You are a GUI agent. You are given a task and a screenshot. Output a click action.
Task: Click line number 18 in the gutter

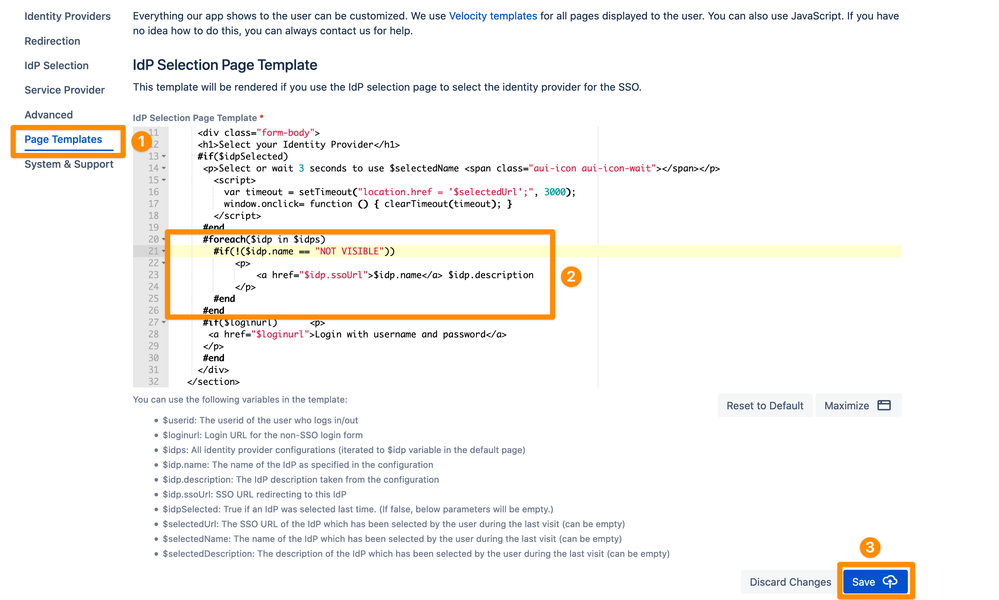[x=154, y=216]
